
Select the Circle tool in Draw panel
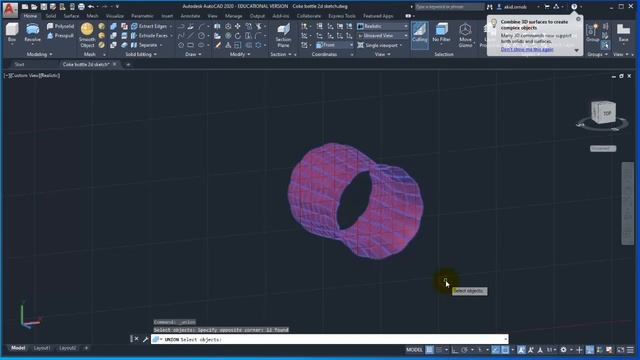pos(201,36)
